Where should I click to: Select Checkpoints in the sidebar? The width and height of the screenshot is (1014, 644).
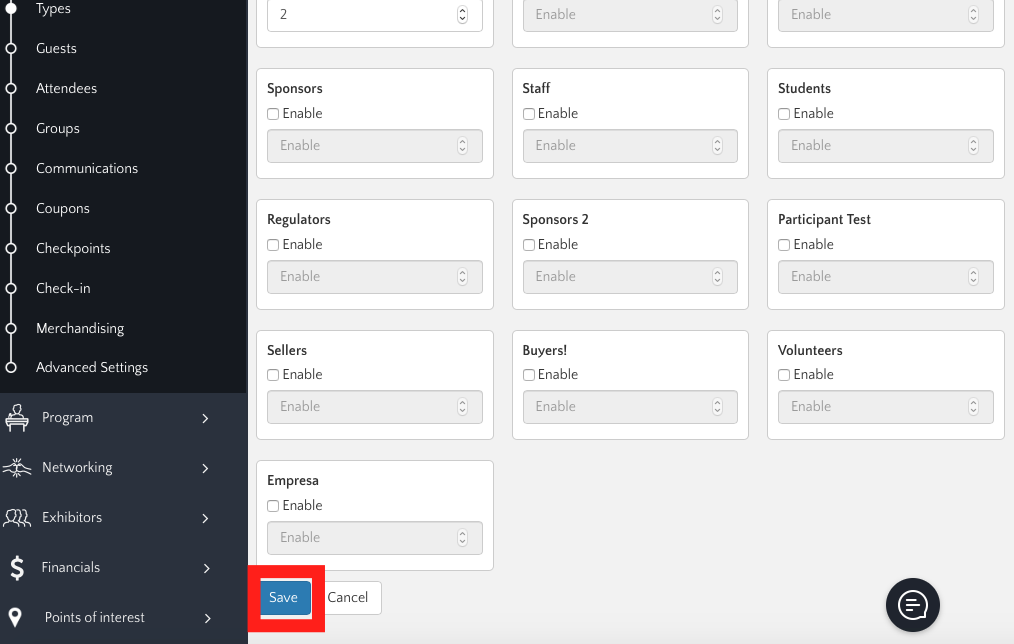73,248
